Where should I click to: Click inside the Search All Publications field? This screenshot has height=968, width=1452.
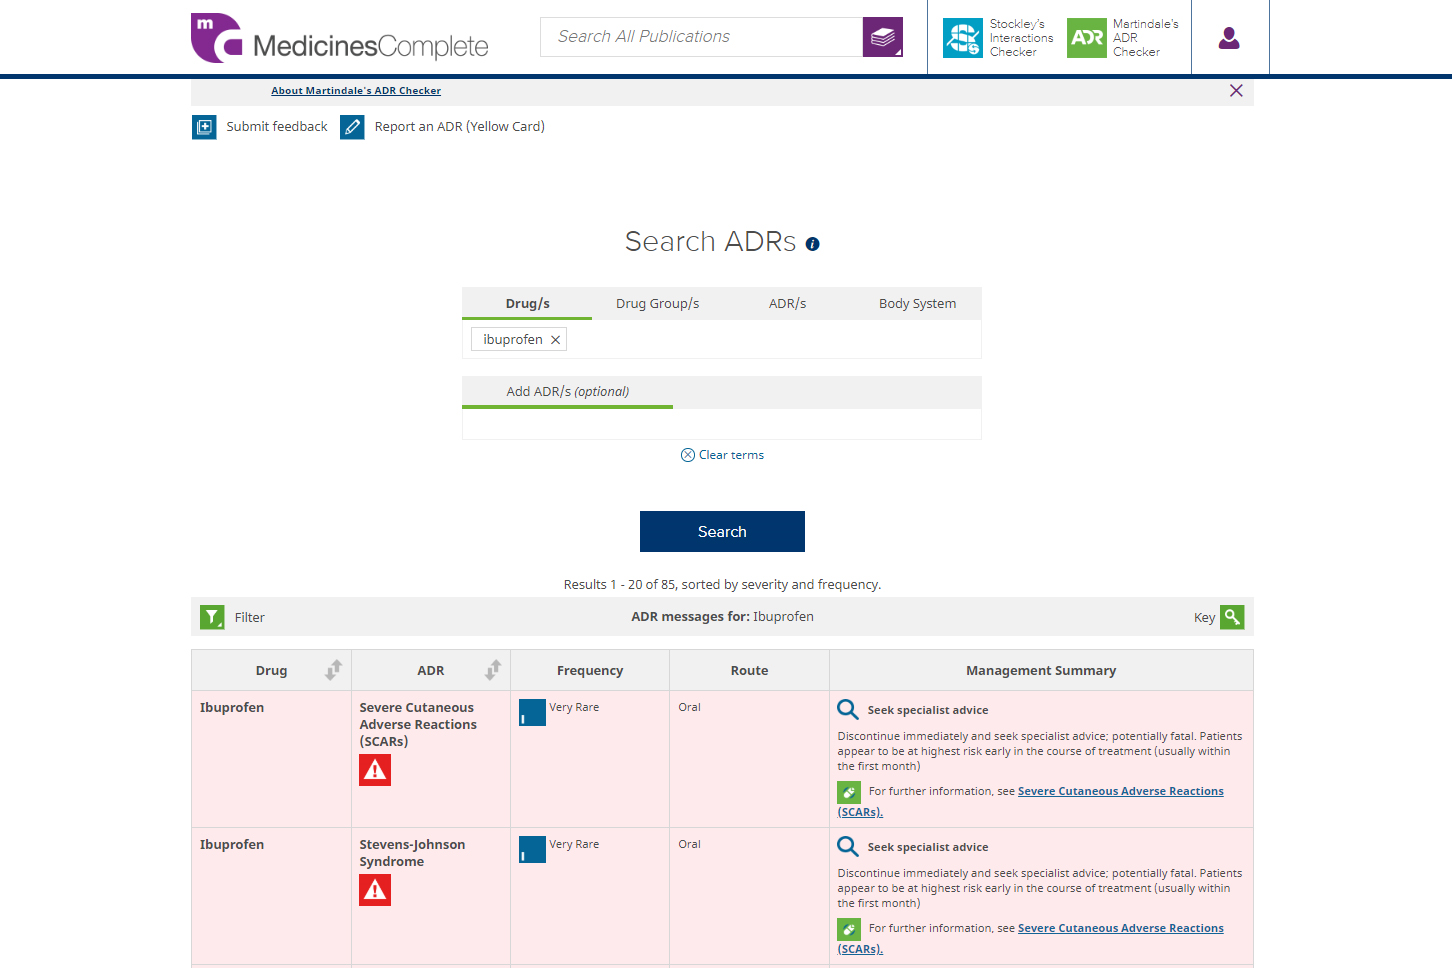pos(700,37)
